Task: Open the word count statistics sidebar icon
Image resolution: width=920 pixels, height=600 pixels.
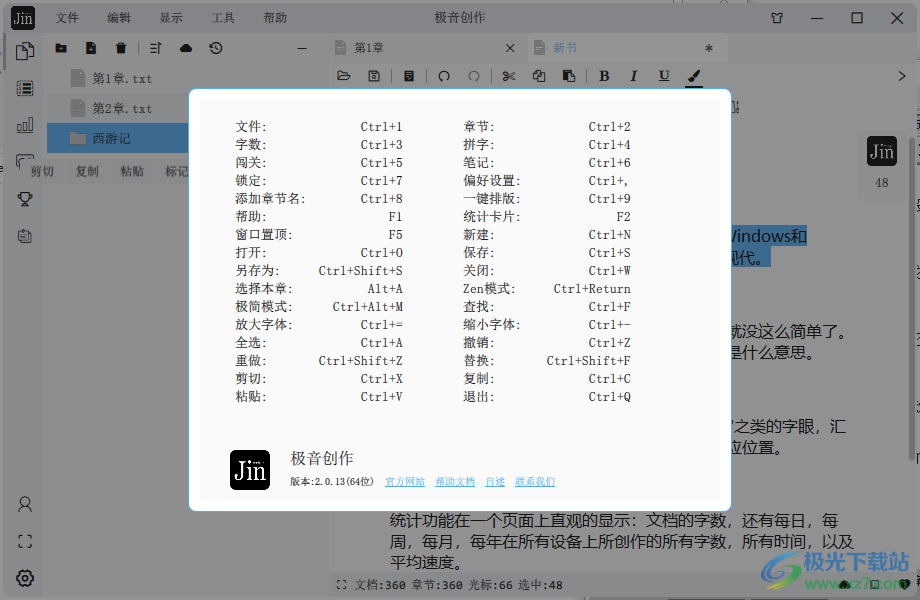Action: click(x=25, y=125)
